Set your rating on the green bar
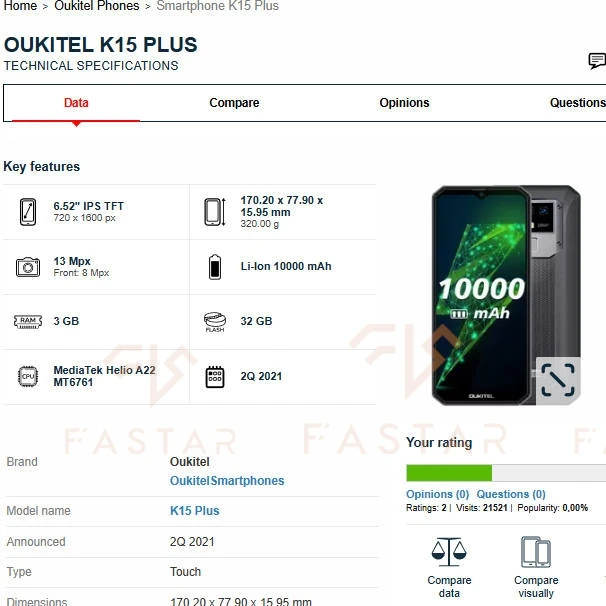Image resolution: width=606 pixels, height=606 pixels. [x=506, y=473]
